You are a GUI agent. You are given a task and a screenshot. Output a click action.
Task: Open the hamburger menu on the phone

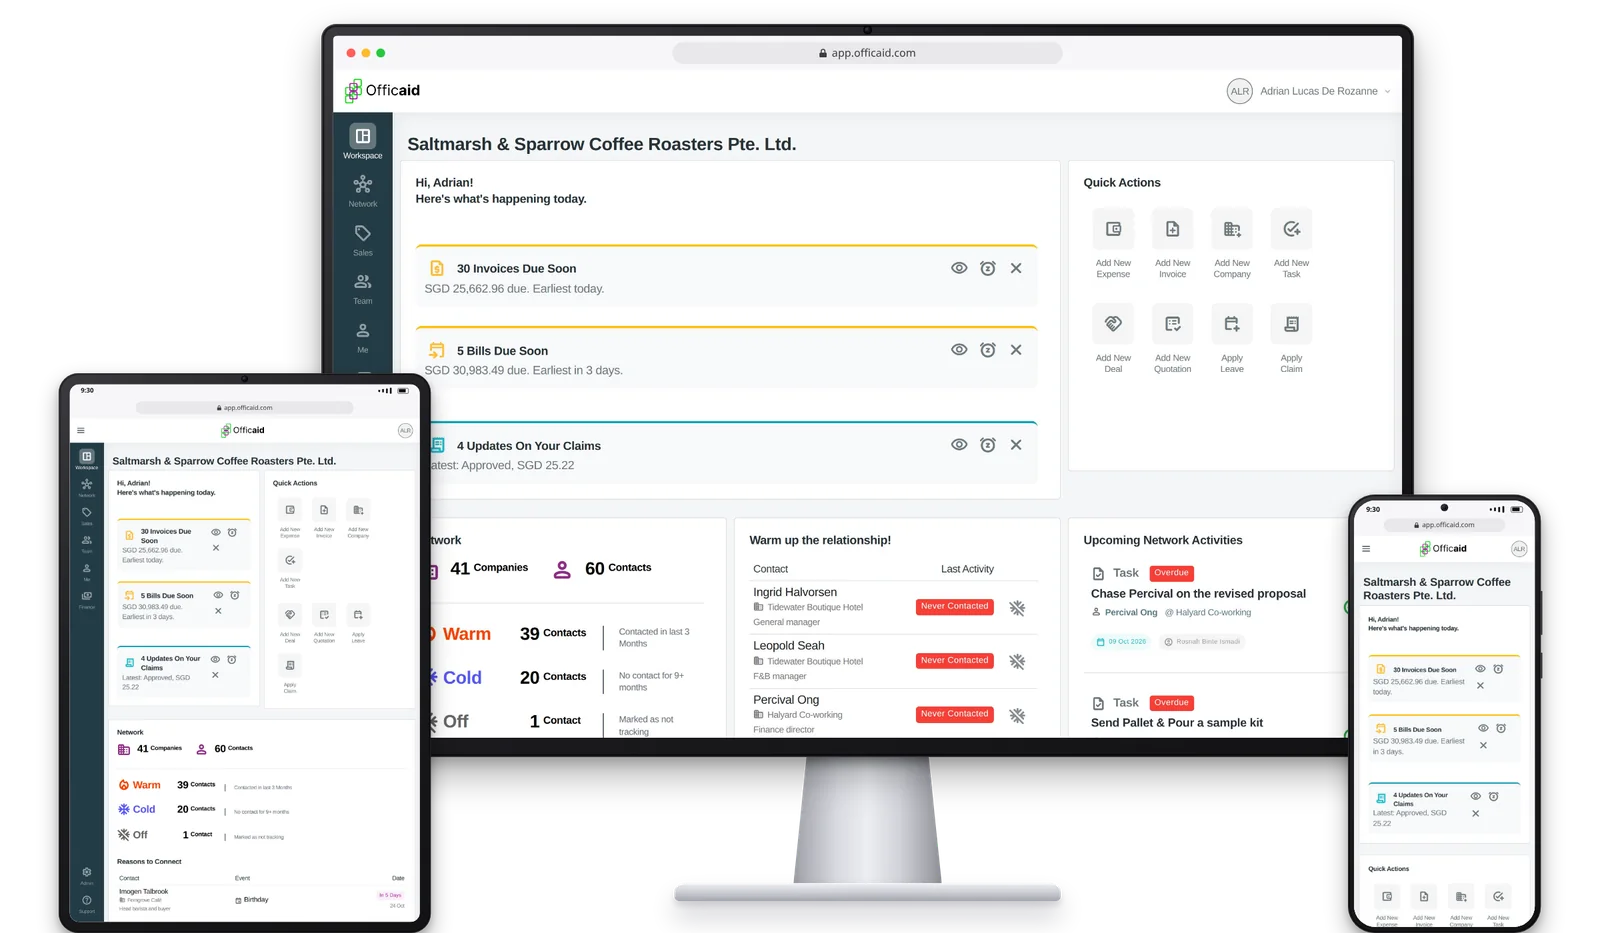tap(1366, 549)
